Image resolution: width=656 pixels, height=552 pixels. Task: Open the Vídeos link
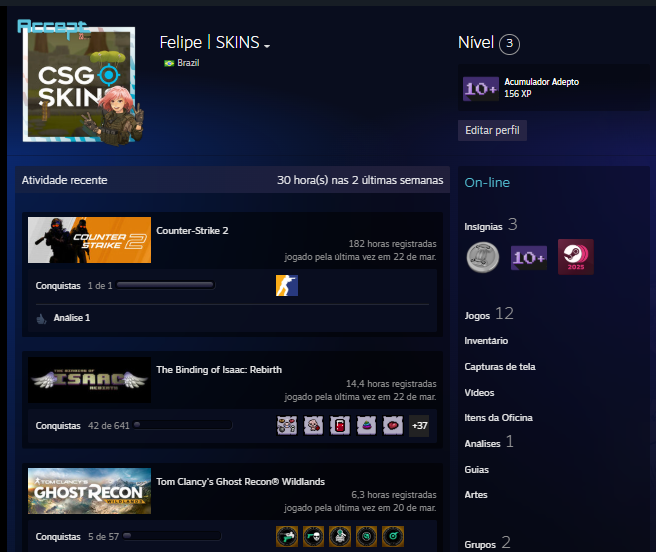coord(479,393)
